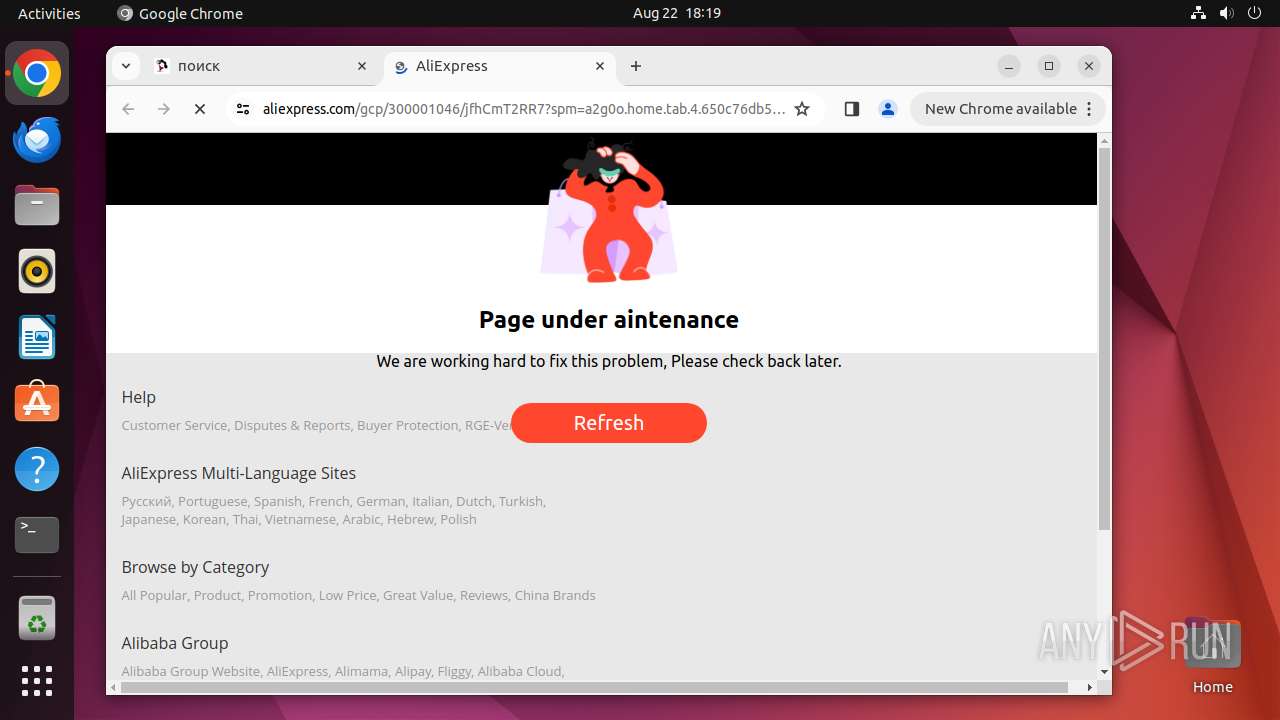The width and height of the screenshot is (1280, 720).
Task: Open the Trash in the dock
Action: (37, 618)
